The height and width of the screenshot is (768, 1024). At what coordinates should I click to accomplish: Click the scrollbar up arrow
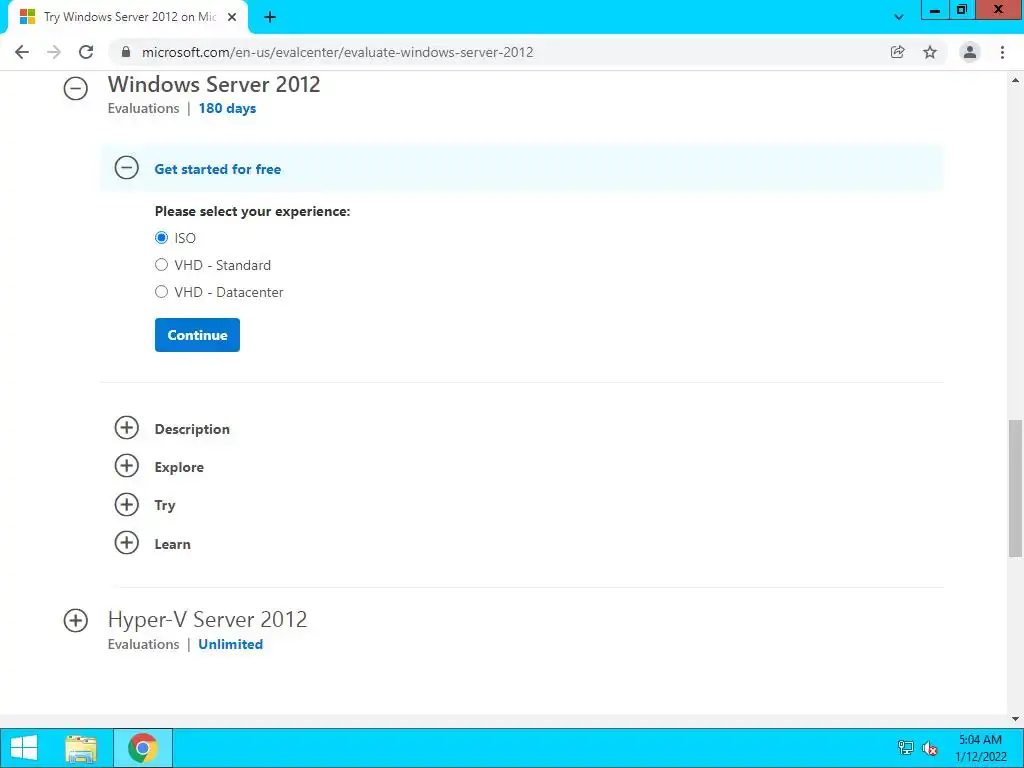coord(1015,80)
